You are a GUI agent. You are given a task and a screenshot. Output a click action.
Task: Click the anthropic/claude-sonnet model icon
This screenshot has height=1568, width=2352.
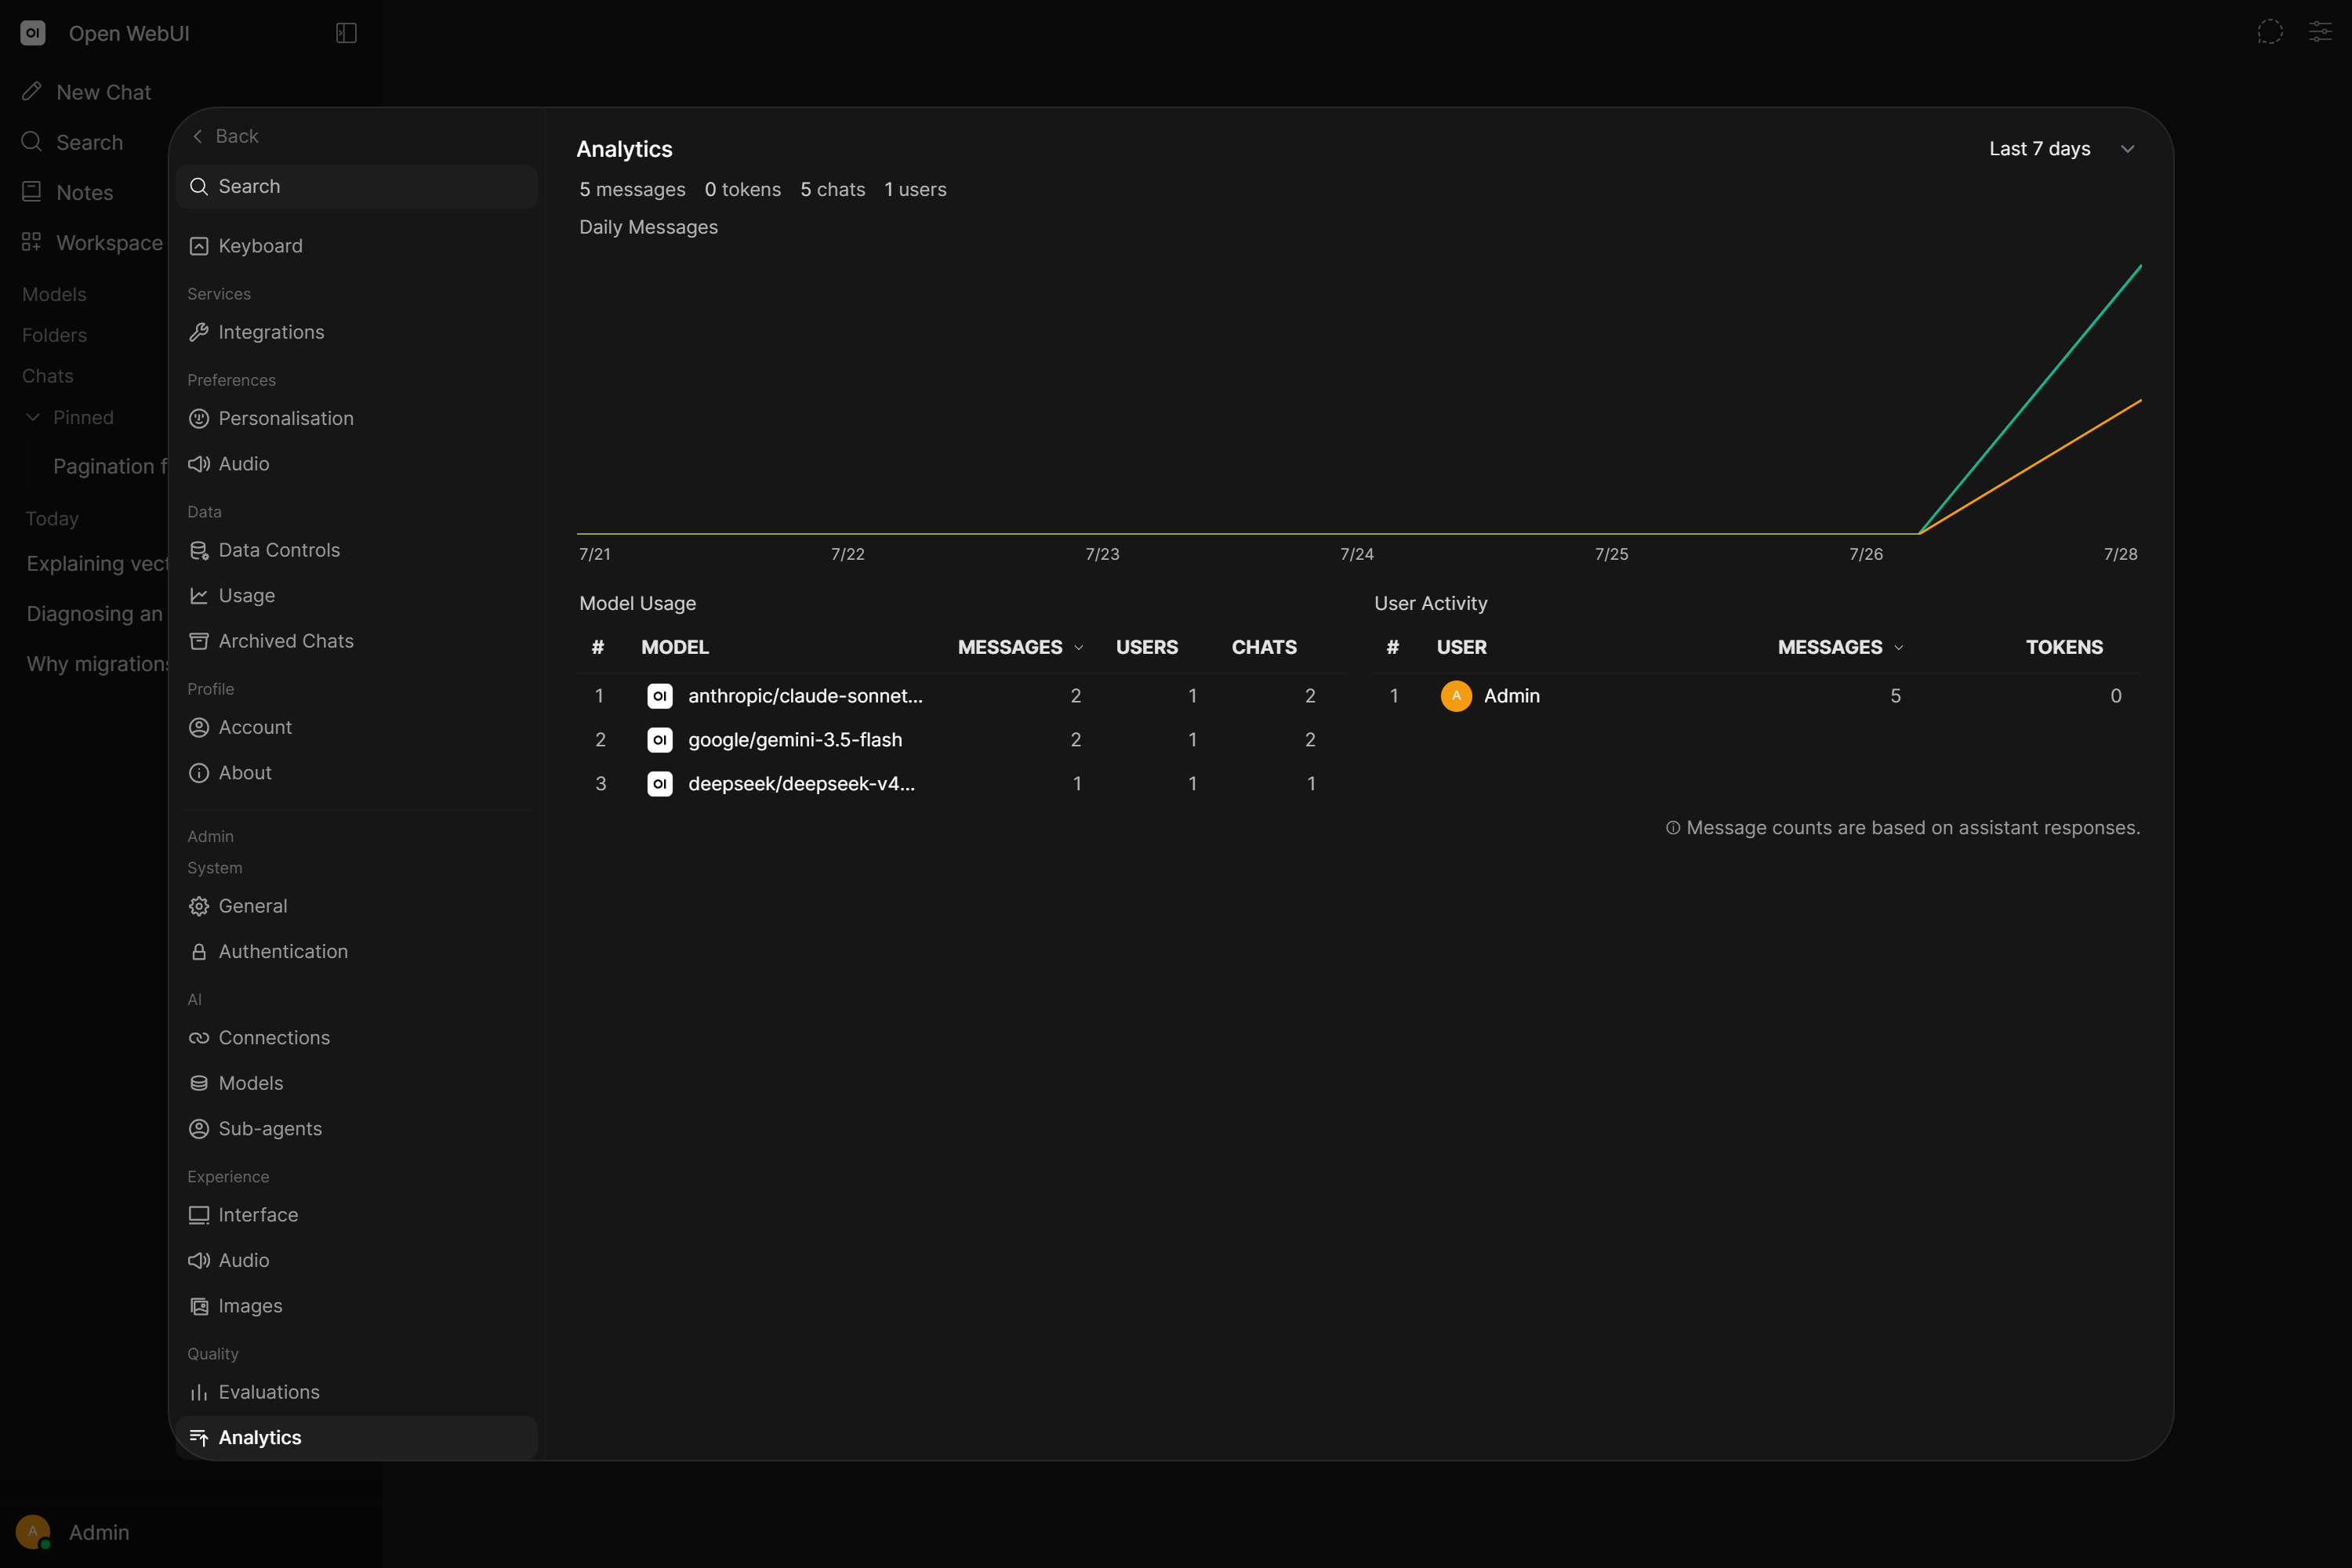(x=660, y=696)
